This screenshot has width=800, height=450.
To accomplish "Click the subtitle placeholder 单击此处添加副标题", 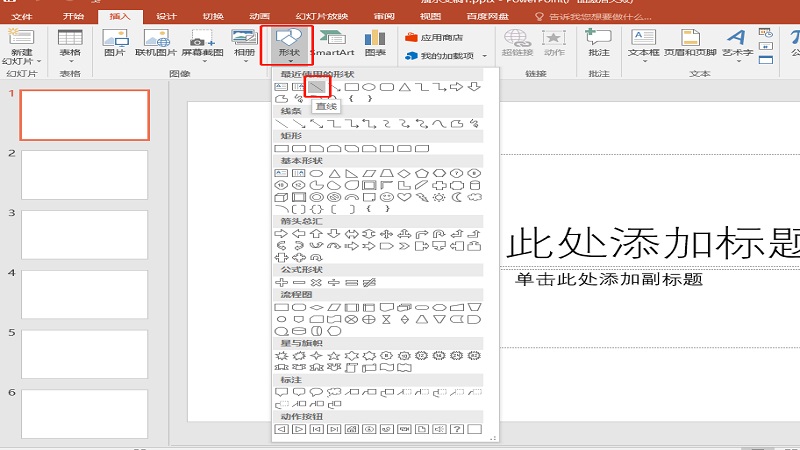I will (x=608, y=279).
